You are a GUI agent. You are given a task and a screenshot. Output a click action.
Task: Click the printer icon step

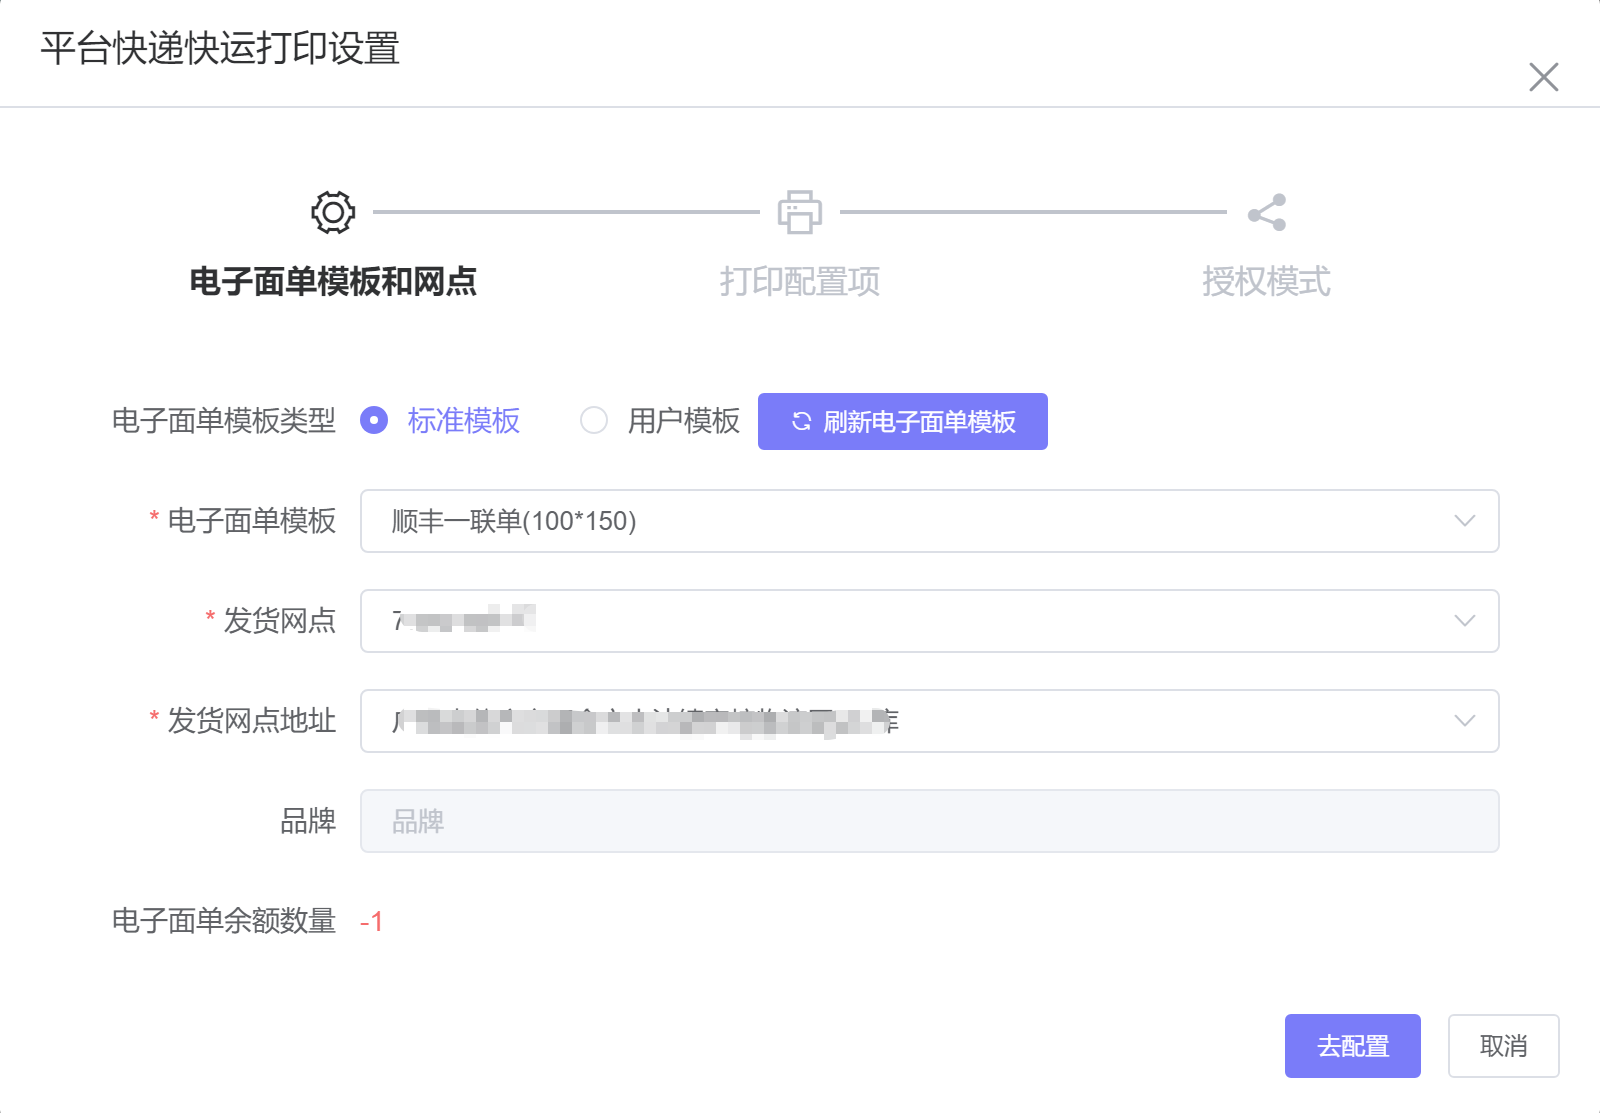(x=799, y=212)
